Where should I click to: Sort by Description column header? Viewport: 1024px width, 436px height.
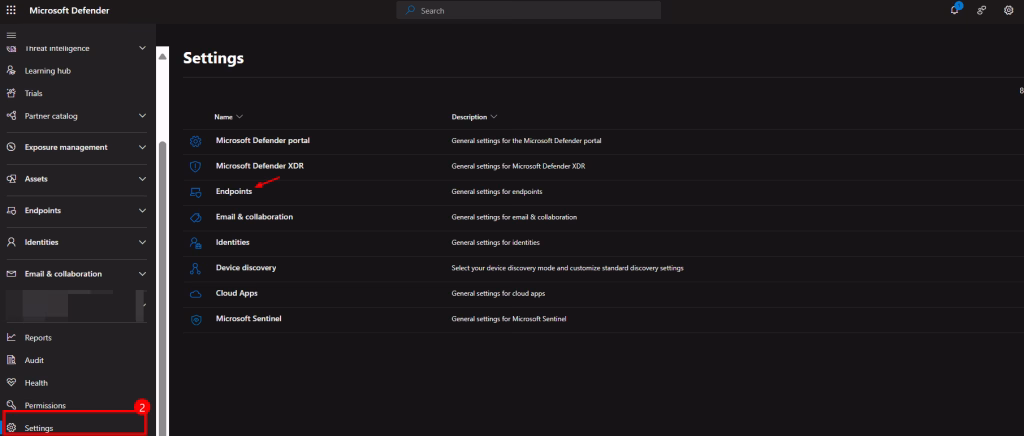click(x=474, y=117)
